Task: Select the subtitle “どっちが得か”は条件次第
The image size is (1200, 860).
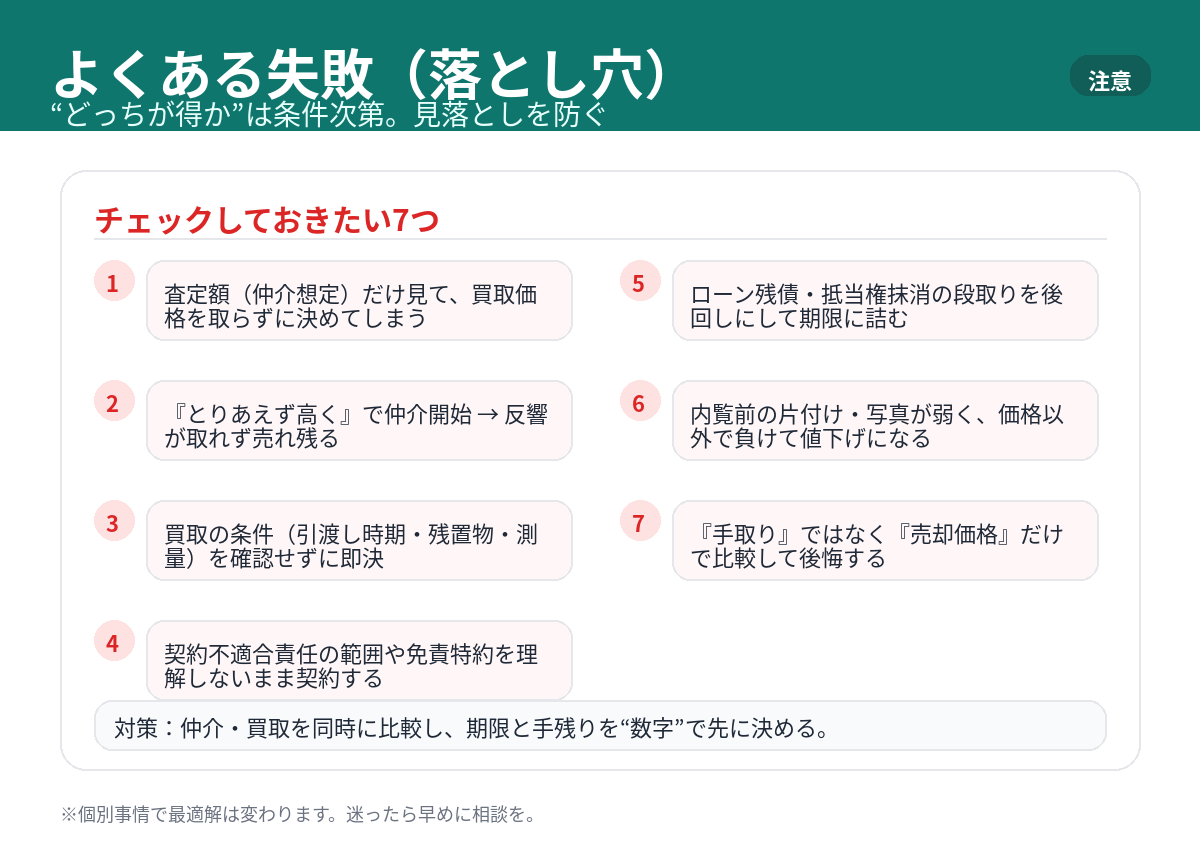Action: [329, 114]
